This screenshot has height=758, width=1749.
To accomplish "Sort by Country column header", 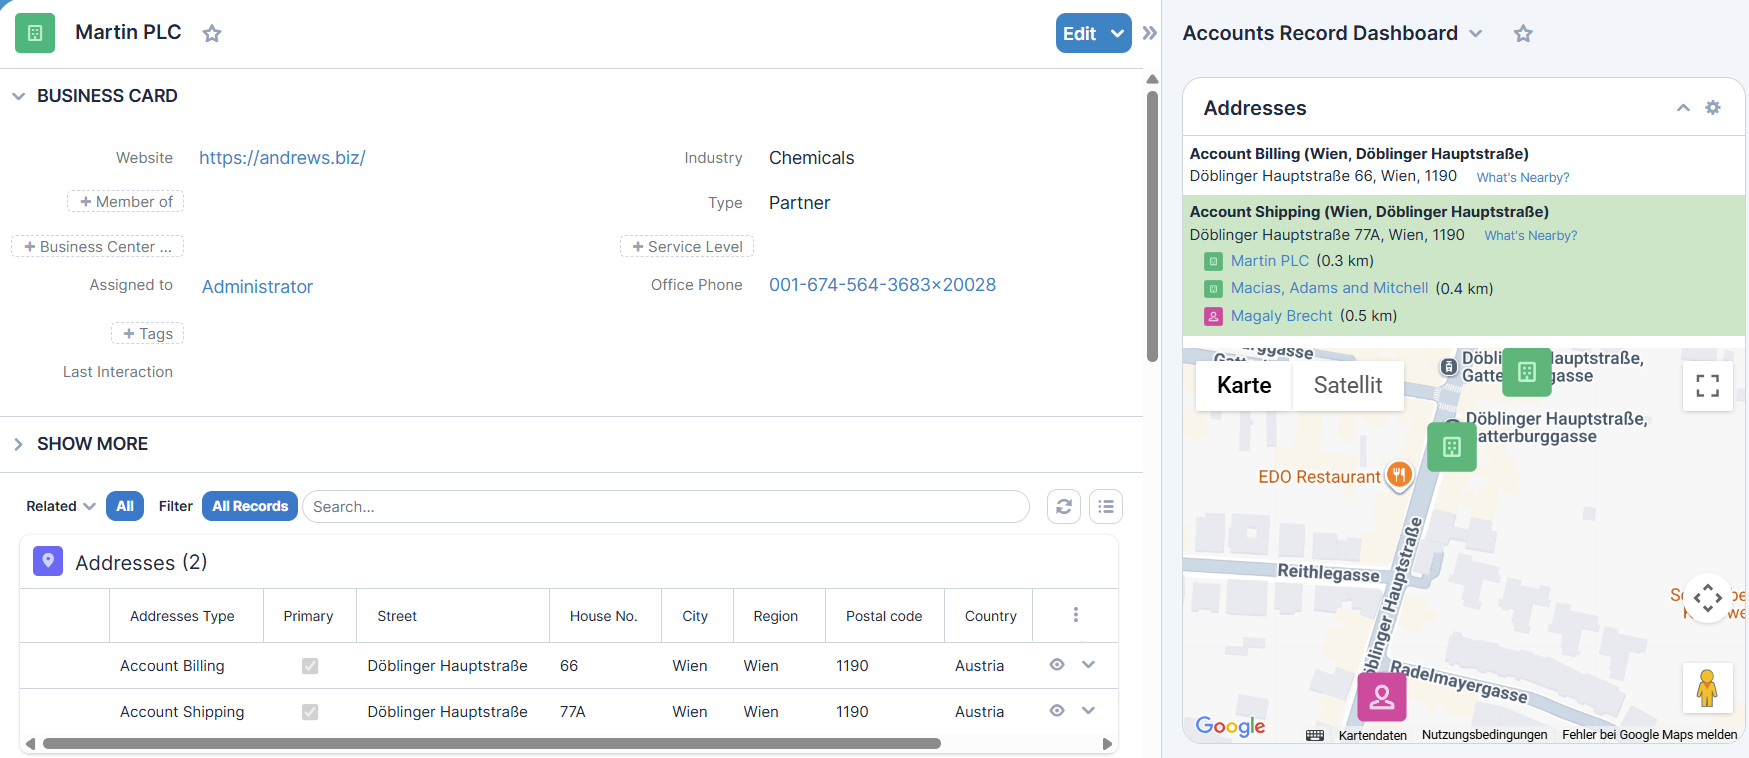I will point(990,616).
